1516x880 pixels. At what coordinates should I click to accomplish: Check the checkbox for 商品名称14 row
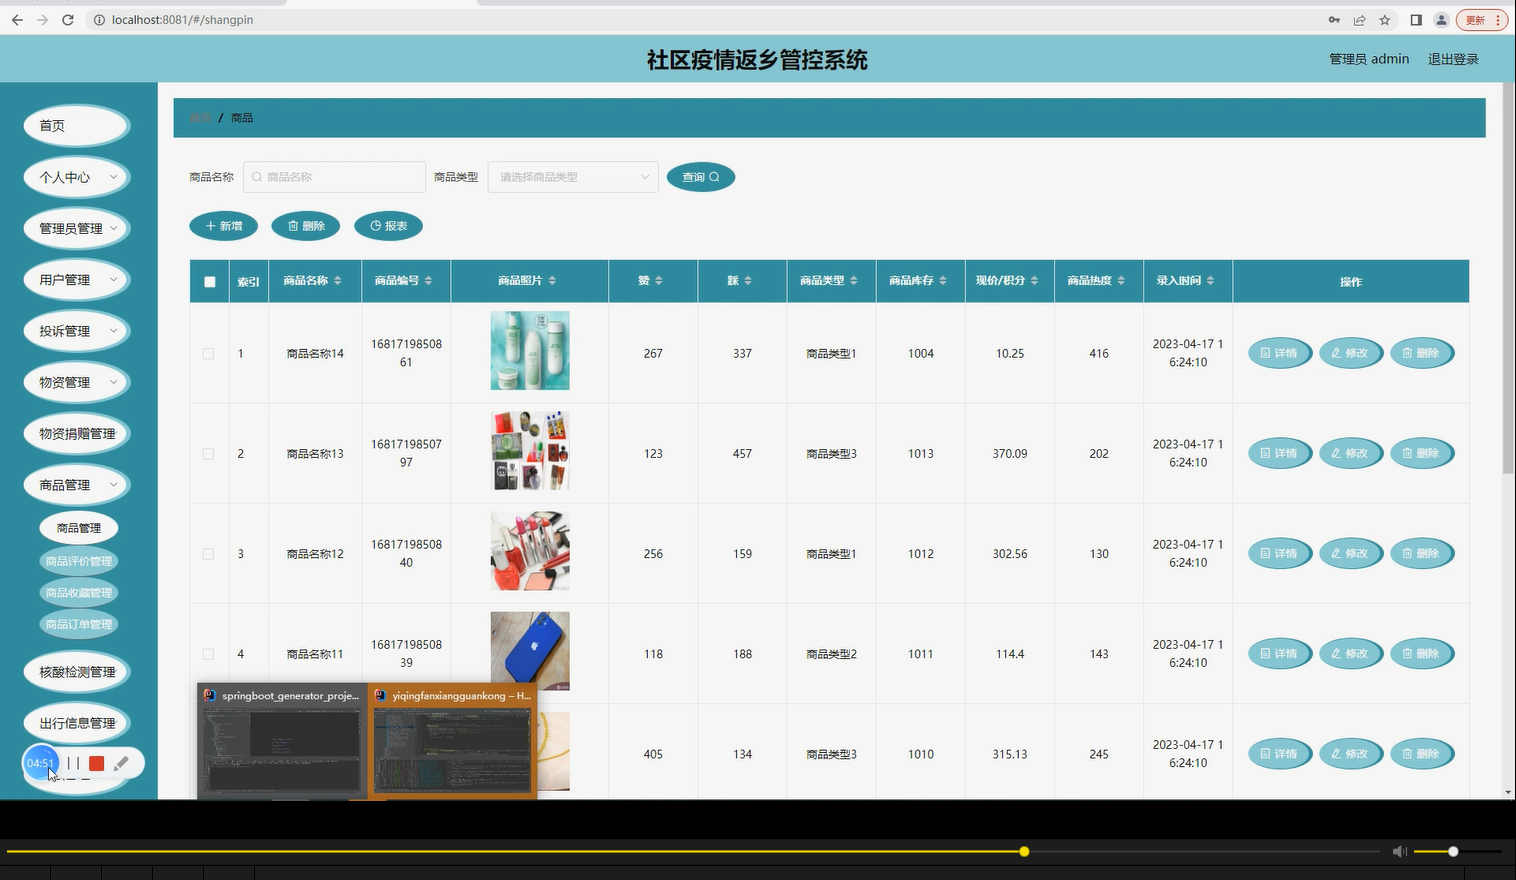click(208, 353)
